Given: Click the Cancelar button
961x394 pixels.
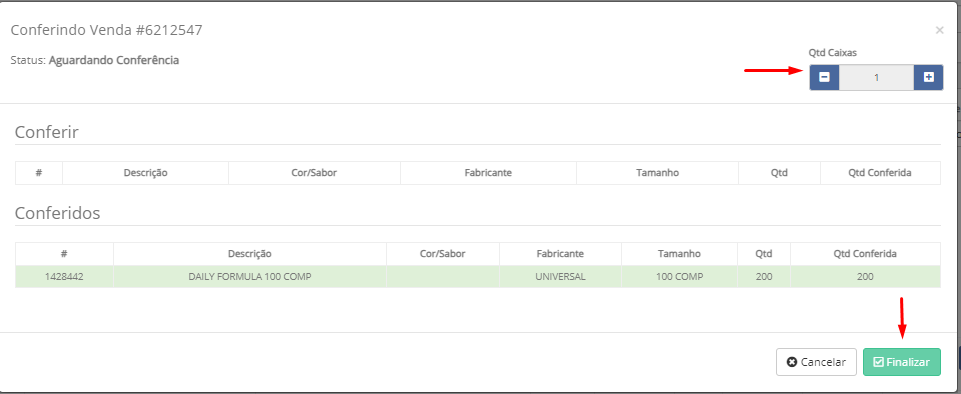Looking at the screenshot, I should coord(816,362).
